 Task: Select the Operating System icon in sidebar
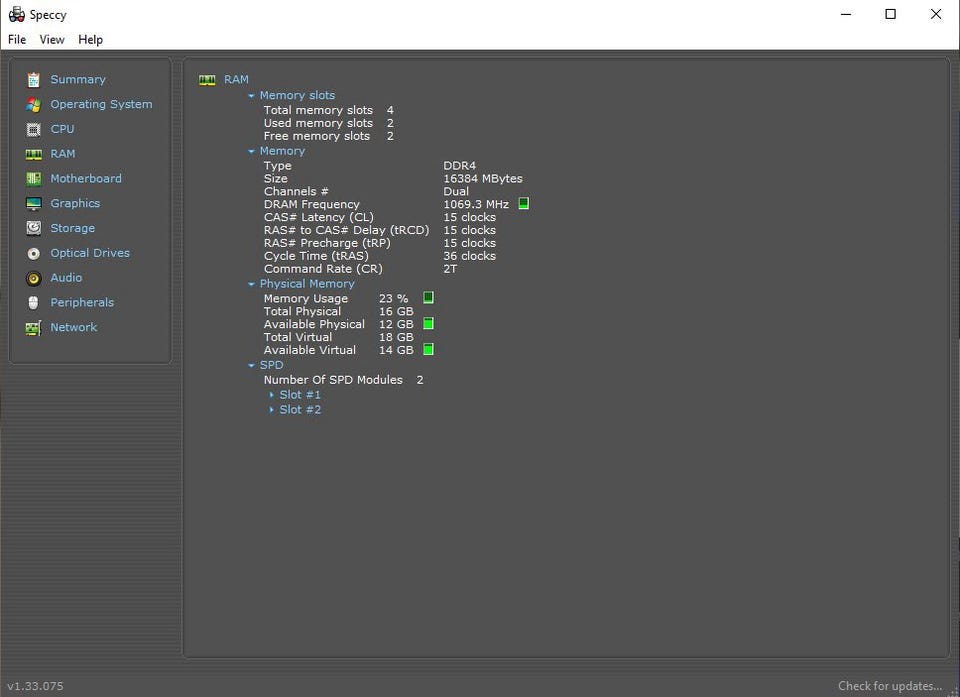[34, 105]
